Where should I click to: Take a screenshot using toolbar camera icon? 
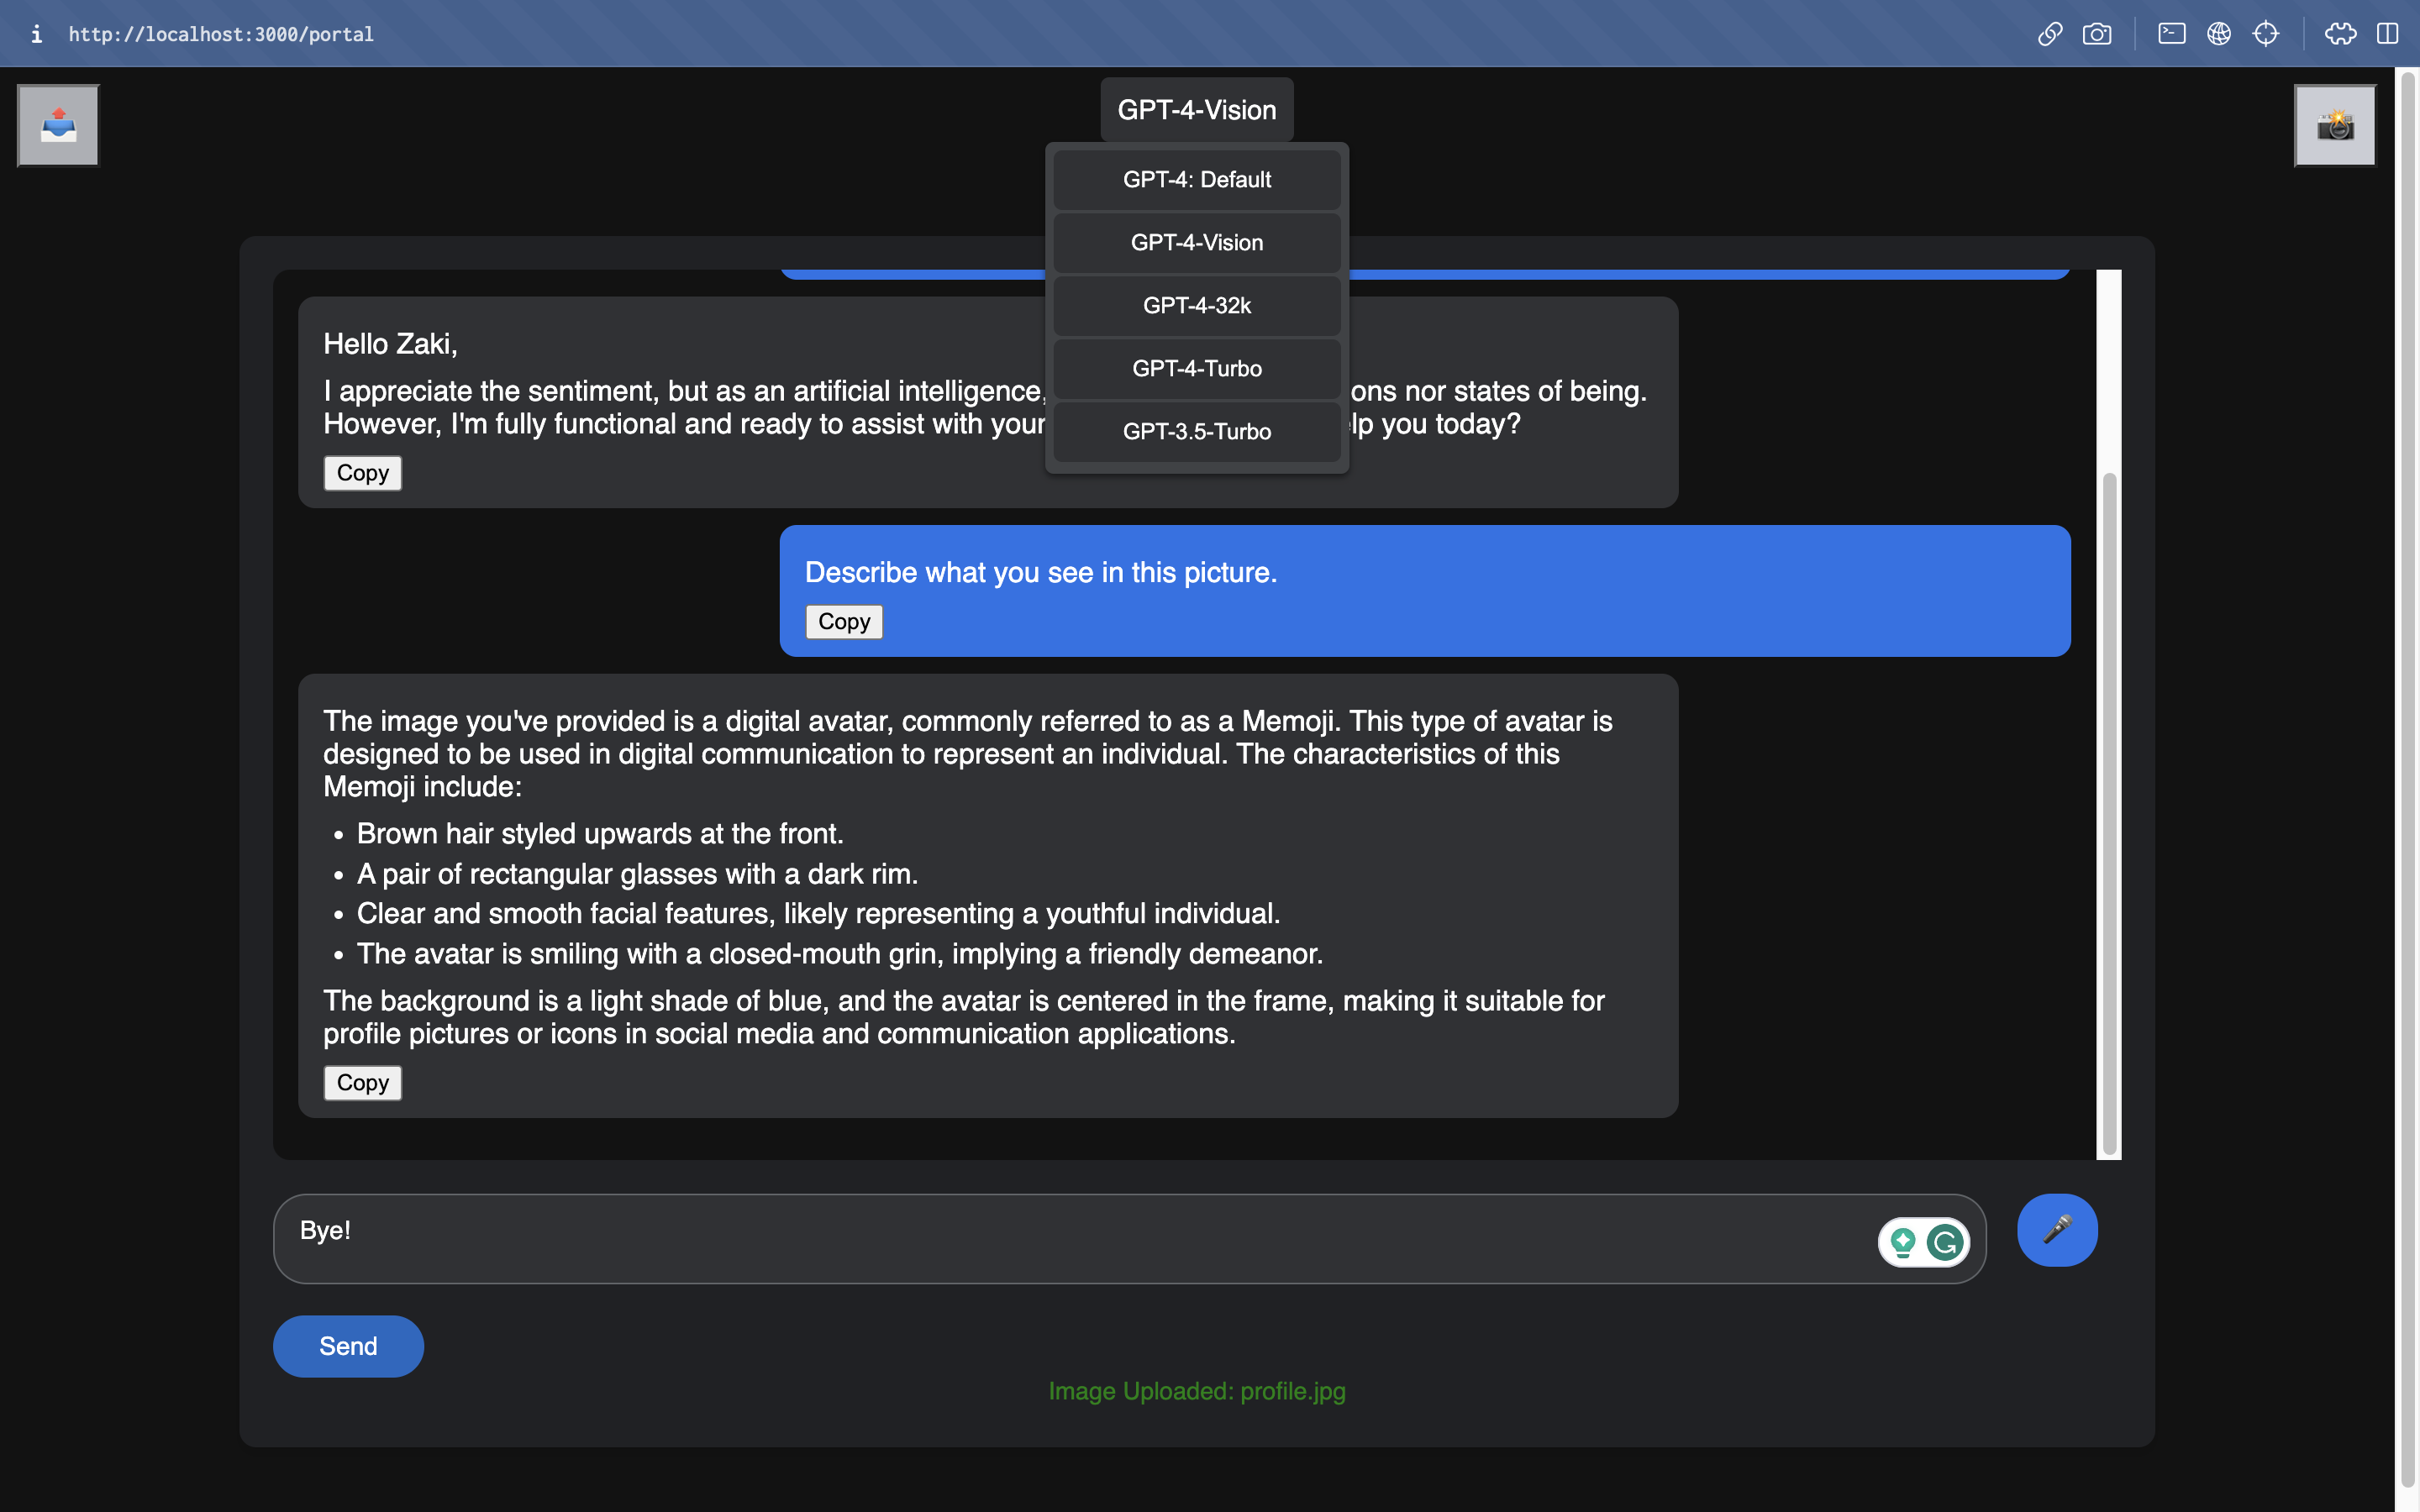2096,34
